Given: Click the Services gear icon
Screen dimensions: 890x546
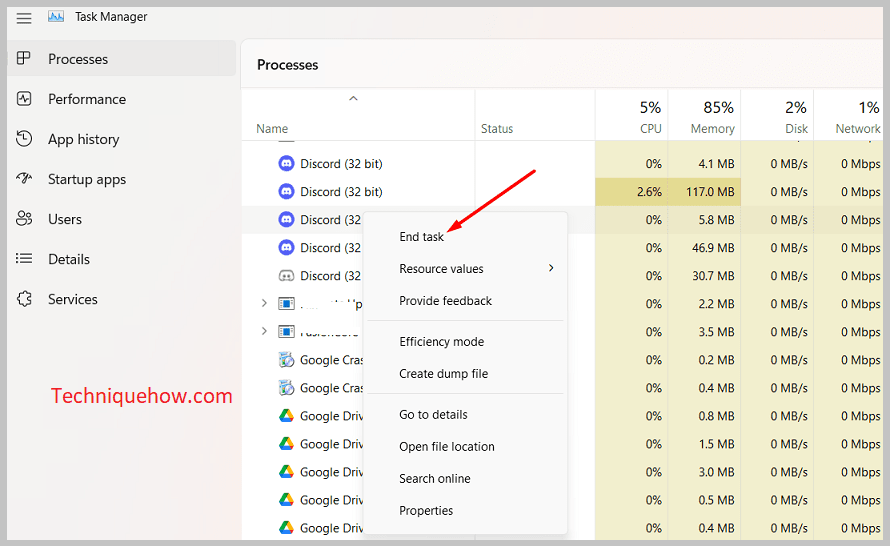Looking at the screenshot, I should [24, 299].
